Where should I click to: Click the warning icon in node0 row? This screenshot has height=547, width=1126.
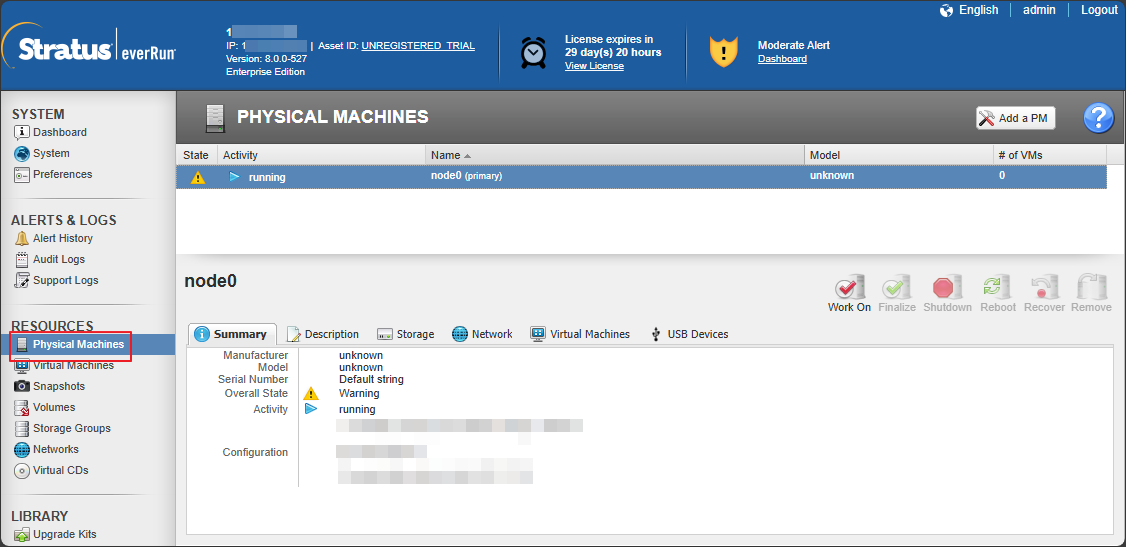tap(198, 177)
